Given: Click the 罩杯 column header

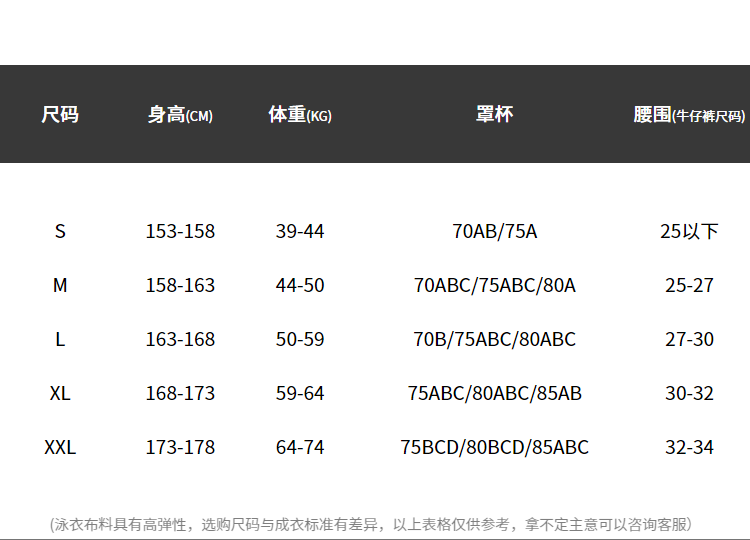Looking at the screenshot, I should coord(495,114).
